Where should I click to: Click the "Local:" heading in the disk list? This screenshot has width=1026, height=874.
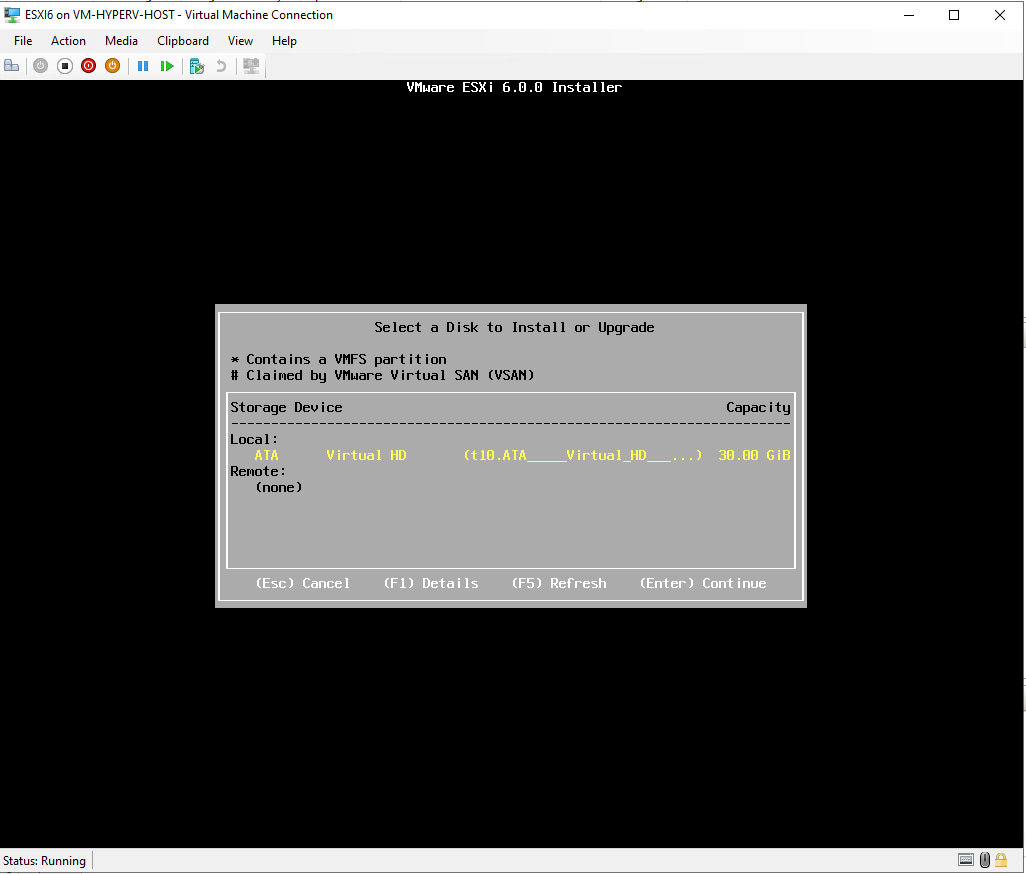254,440
